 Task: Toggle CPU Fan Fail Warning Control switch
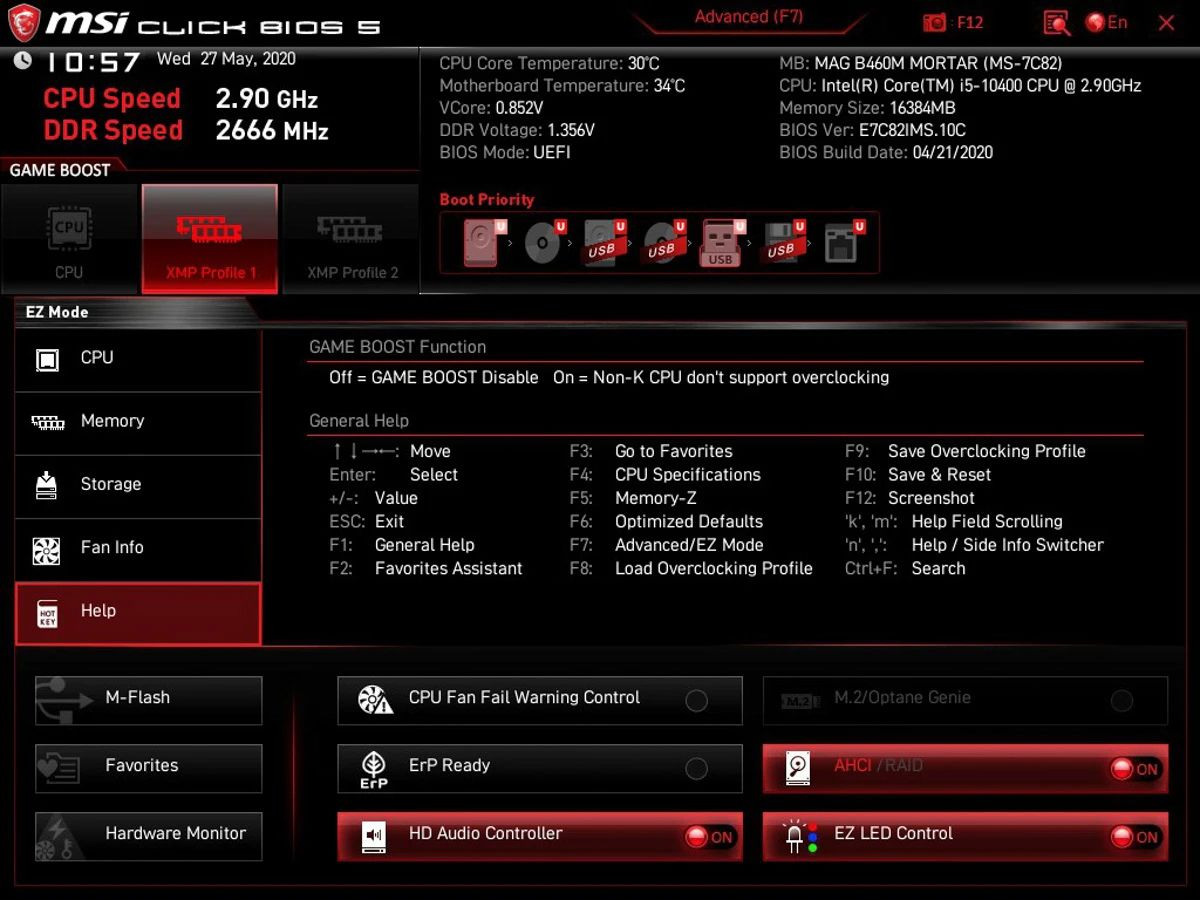[x=697, y=701]
